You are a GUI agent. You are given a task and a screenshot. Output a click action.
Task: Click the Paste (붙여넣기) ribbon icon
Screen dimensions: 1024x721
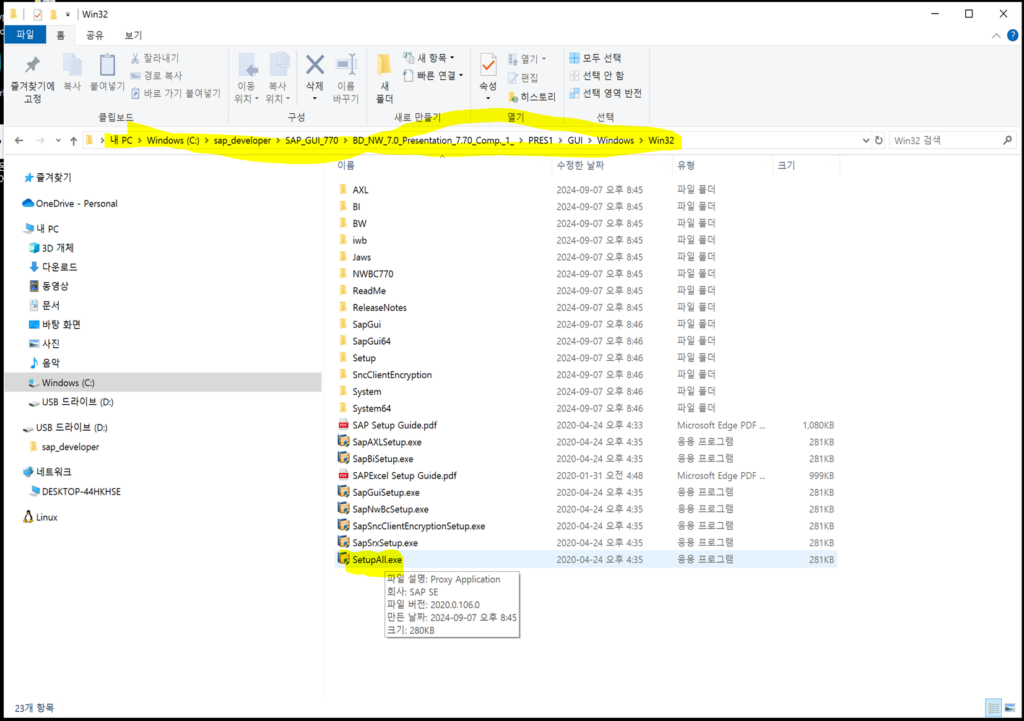pos(107,65)
